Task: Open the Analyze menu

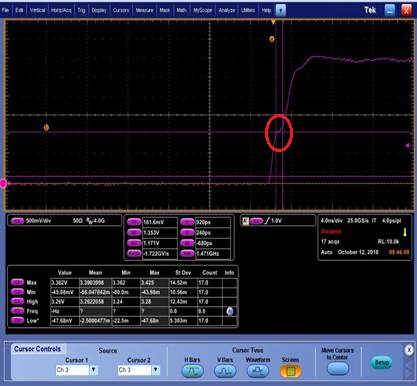Action: (227, 10)
